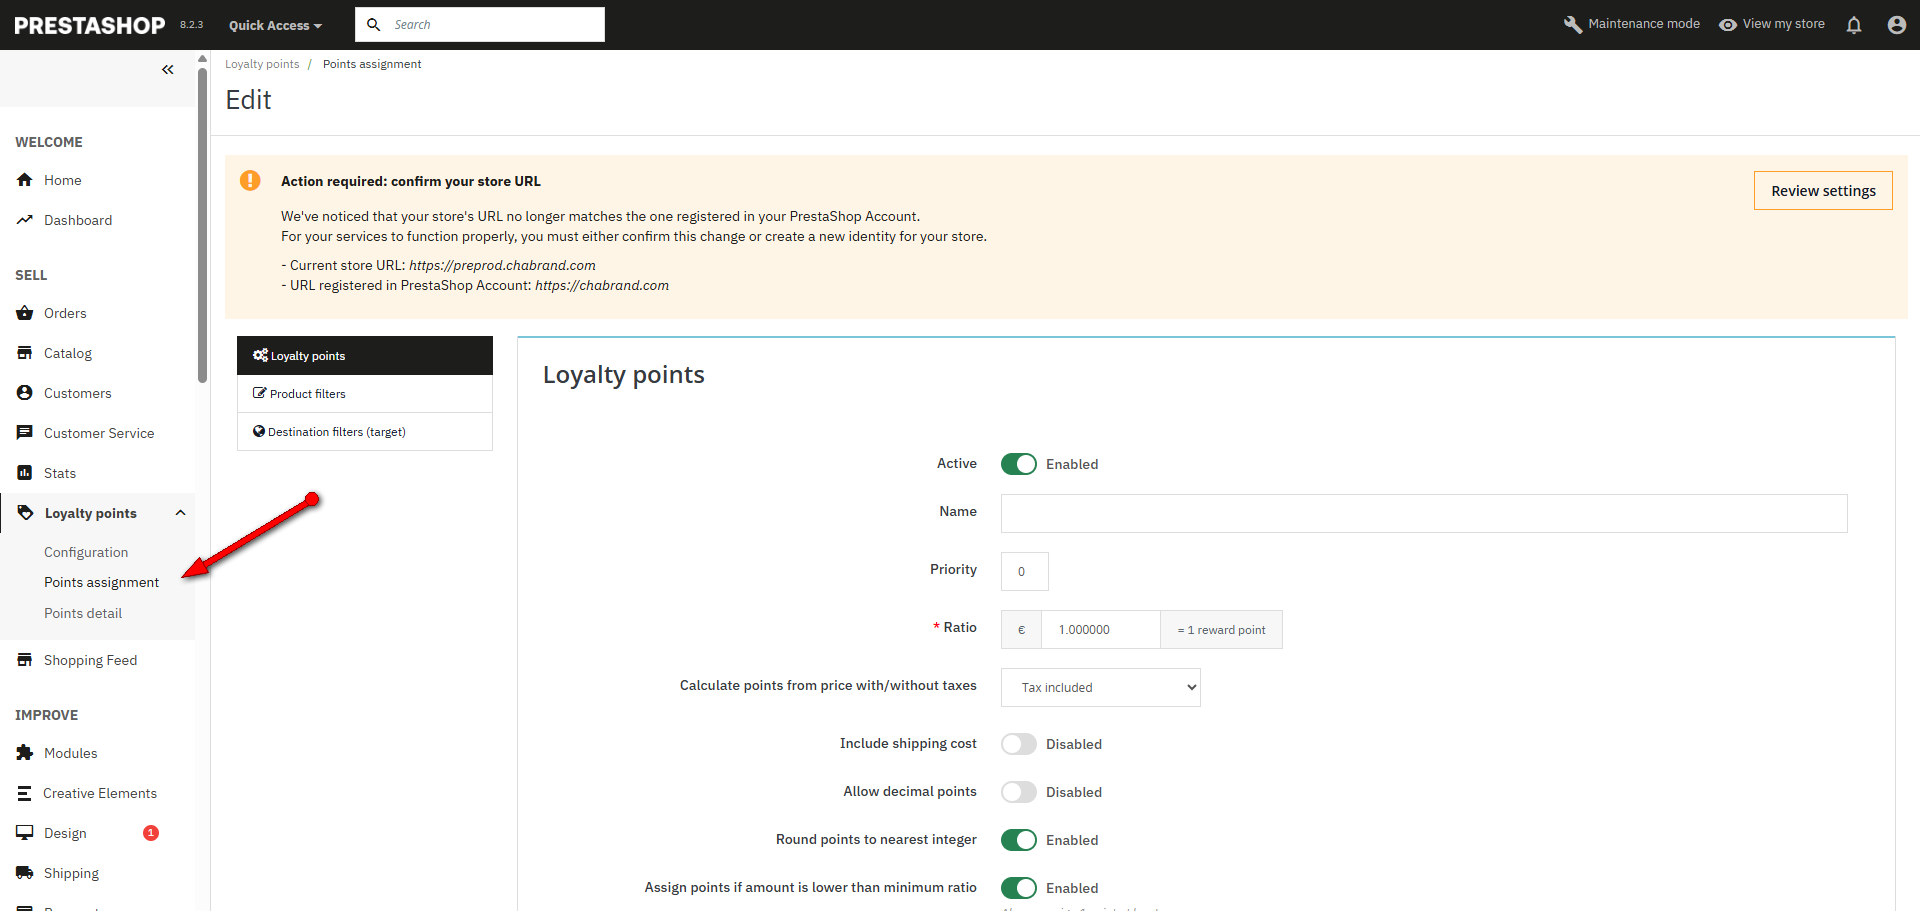Open the Quick Access dropdown
The width and height of the screenshot is (1920, 911).
click(275, 25)
